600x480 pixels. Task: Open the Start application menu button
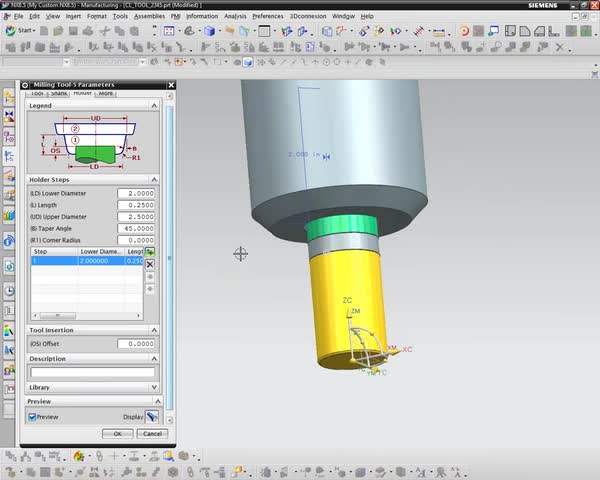(x=20, y=30)
